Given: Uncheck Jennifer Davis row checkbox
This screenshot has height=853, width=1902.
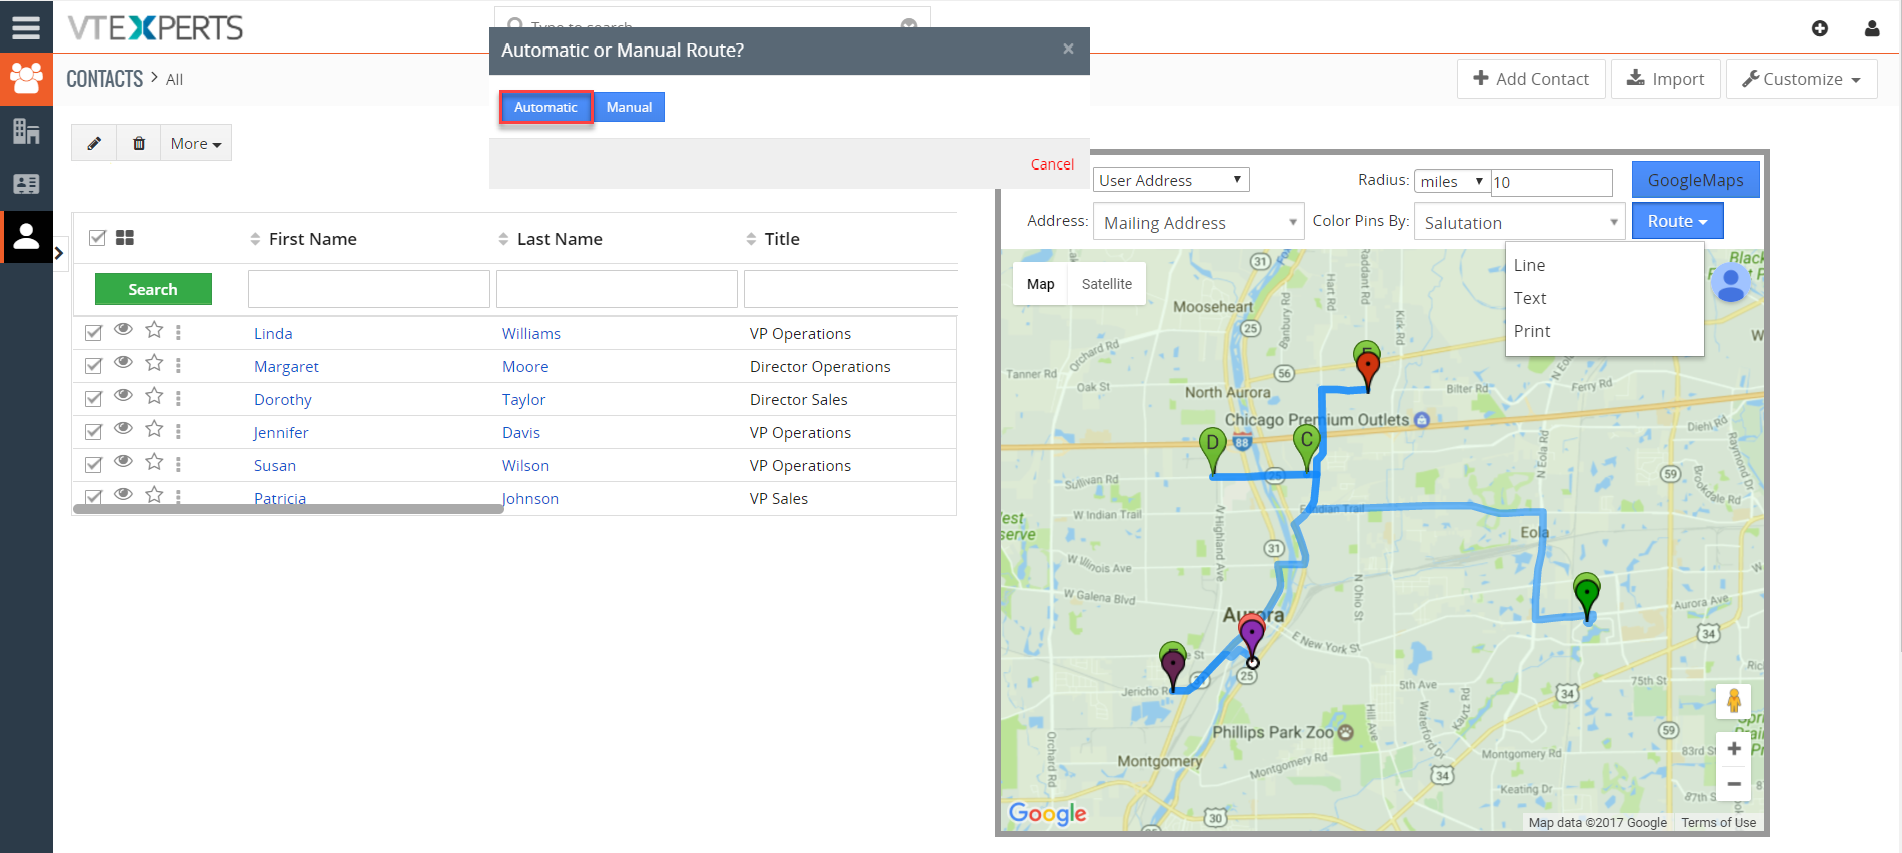Looking at the screenshot, I should 93,432.
